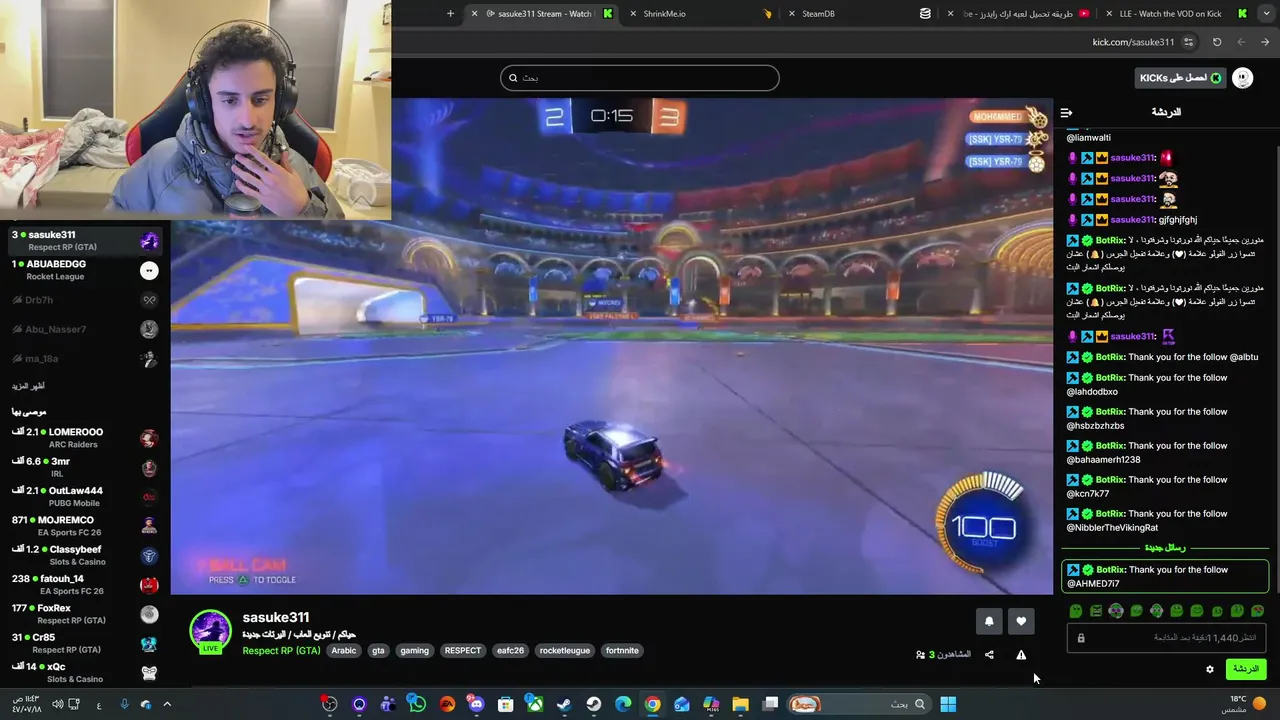The image size is (1280, 720).
Task: Open Discord from the taskbar
Action: (476, 704)
